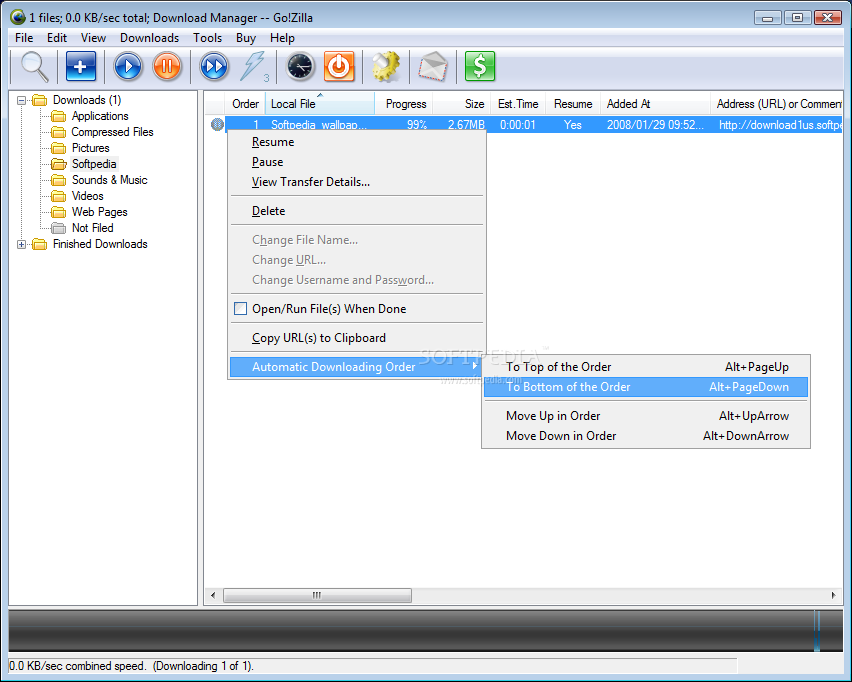The image size is (852, 682).
Task: Click the green dollar buy icon
Action: (x=480, y=66)
